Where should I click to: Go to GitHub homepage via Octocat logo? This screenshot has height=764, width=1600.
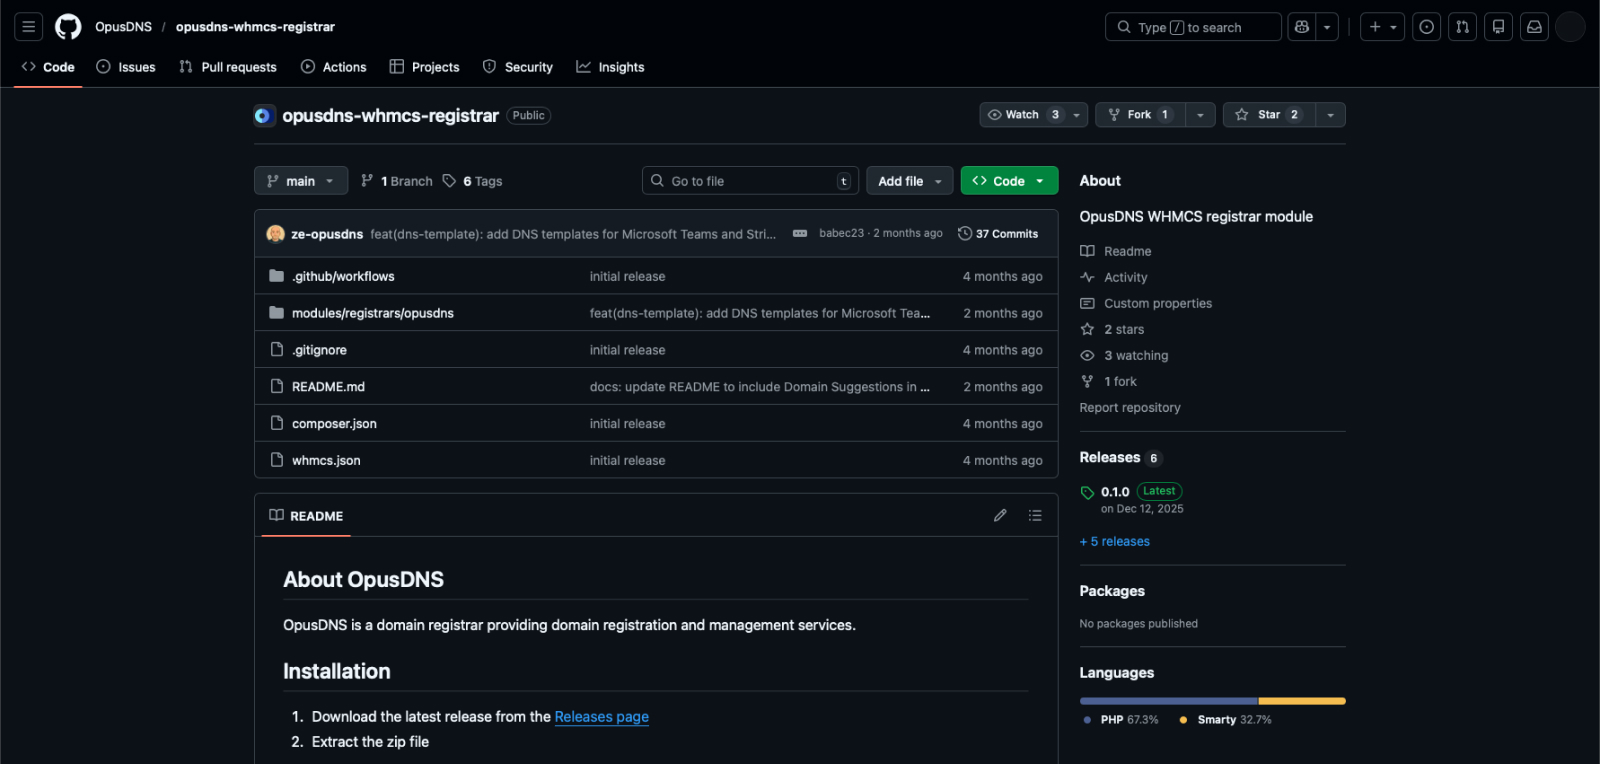(x=68, y=27)
